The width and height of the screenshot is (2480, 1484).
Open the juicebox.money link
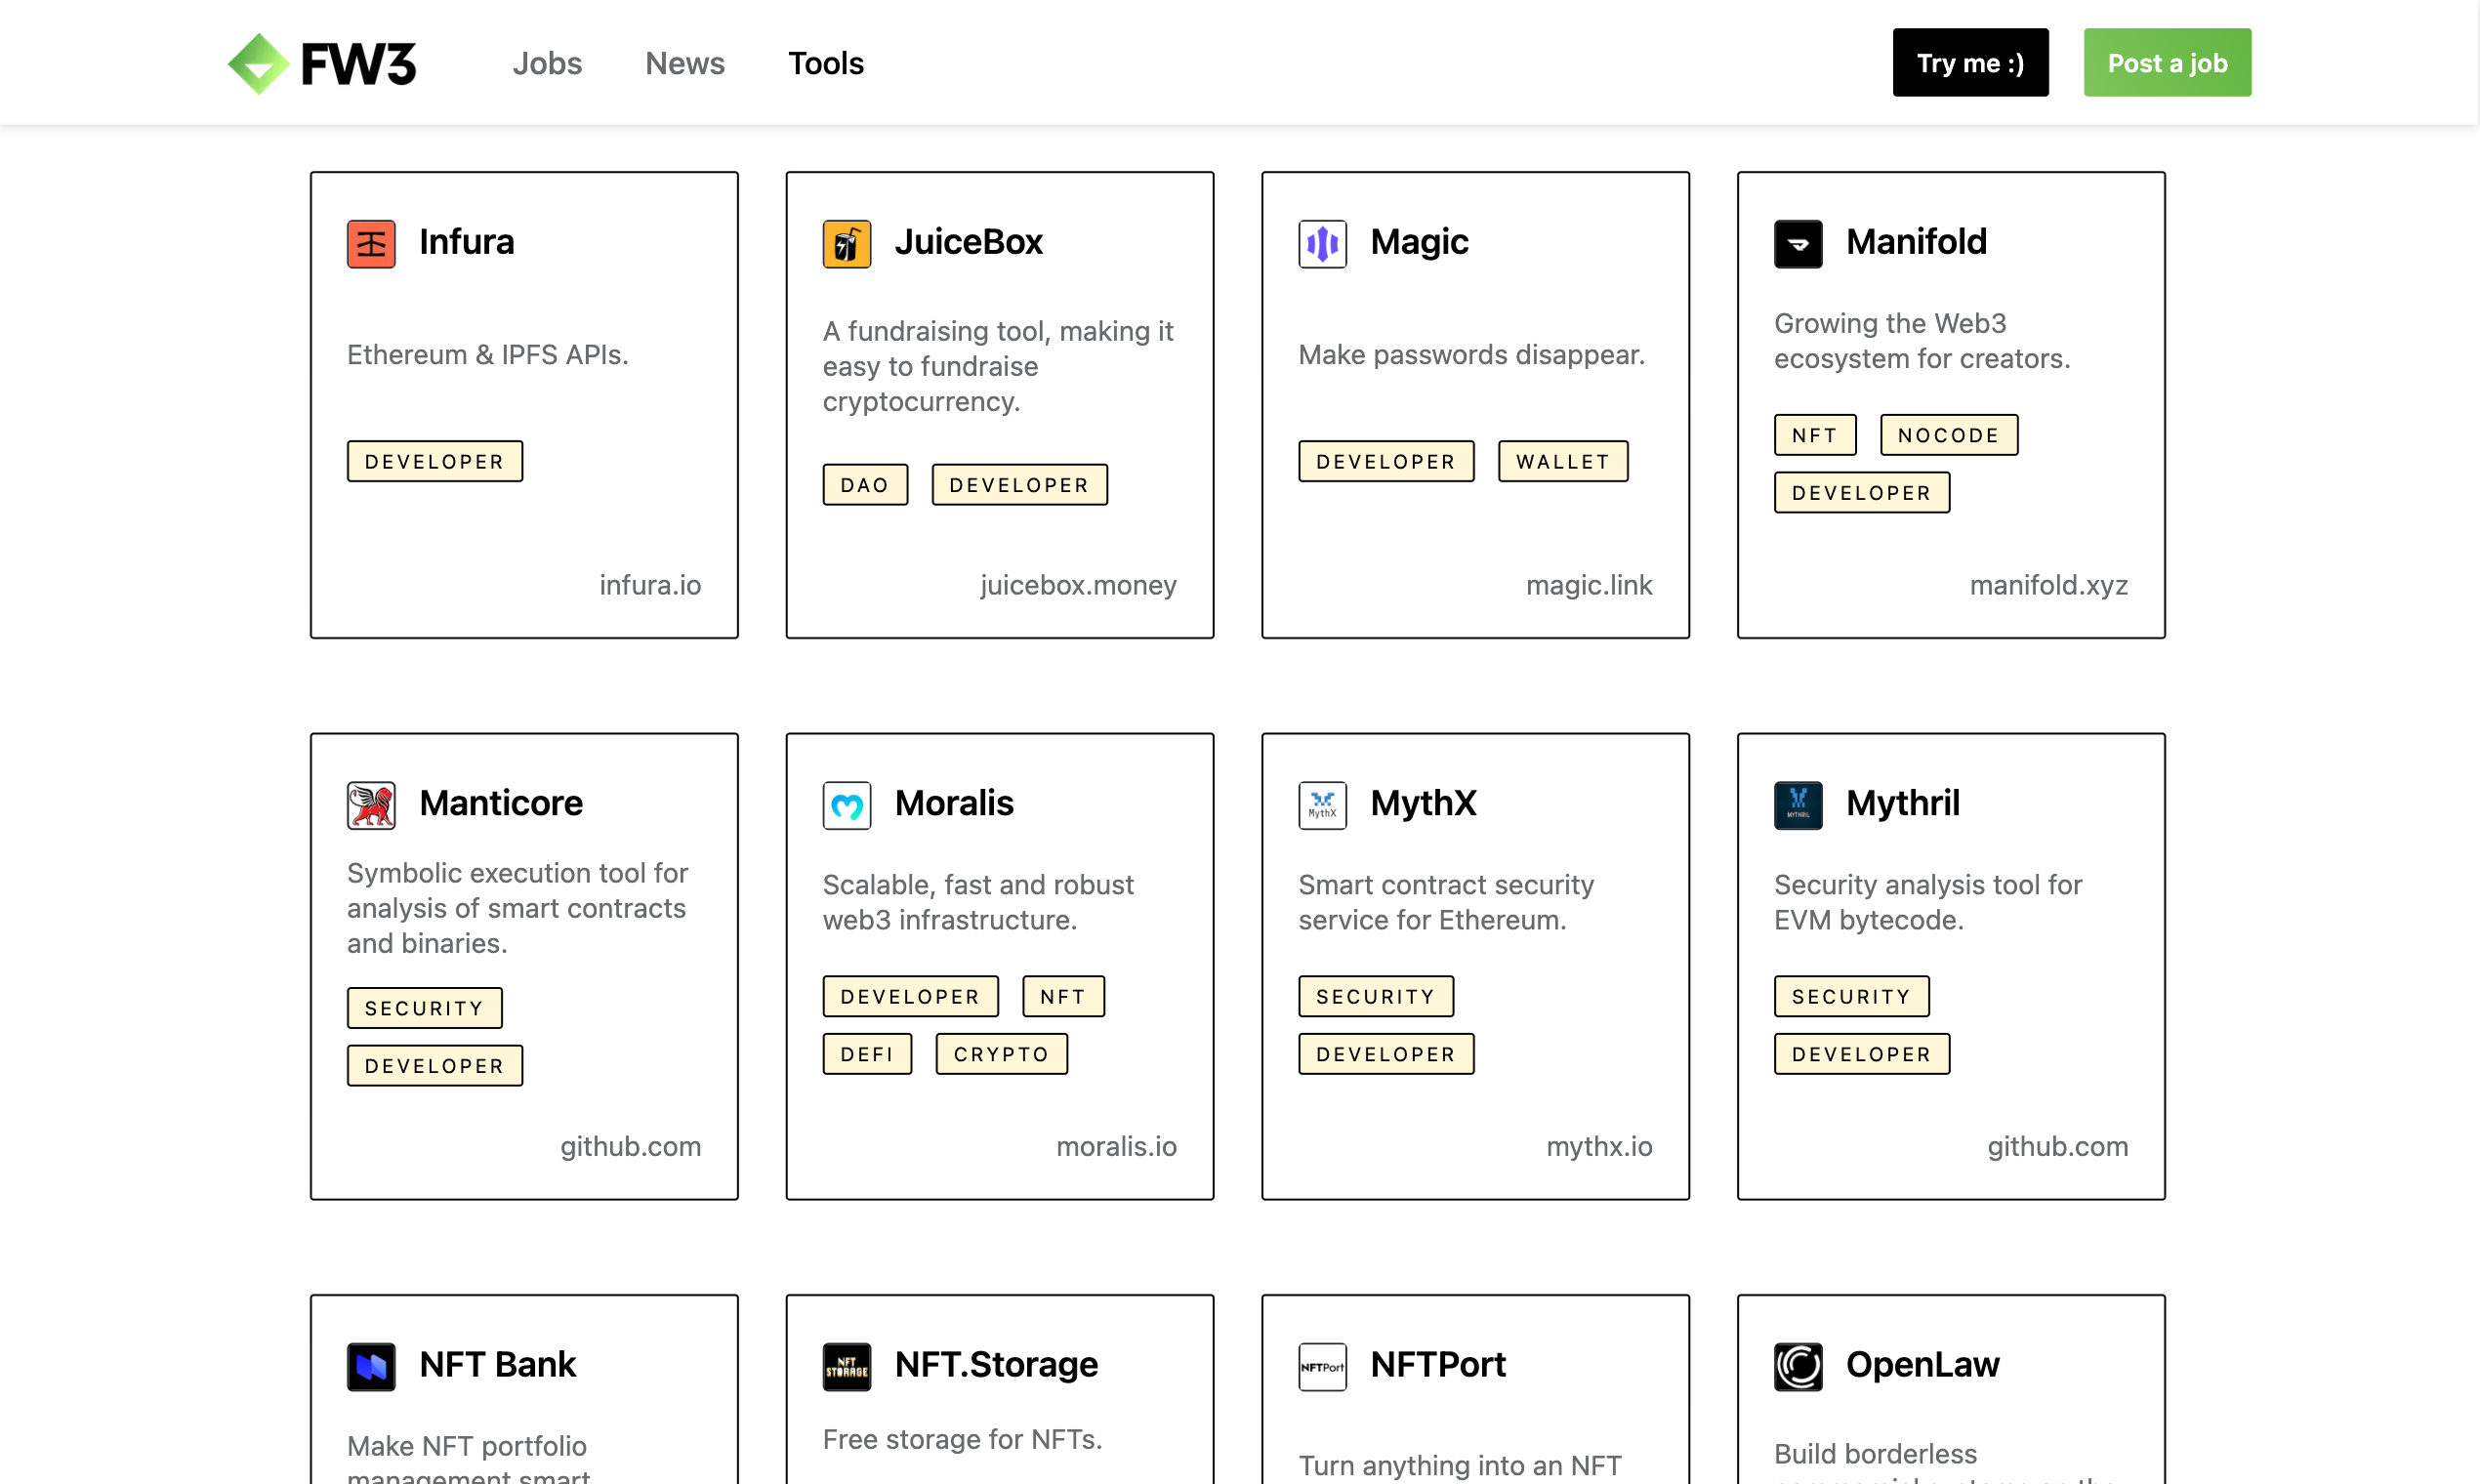(x=1078, y=585)
